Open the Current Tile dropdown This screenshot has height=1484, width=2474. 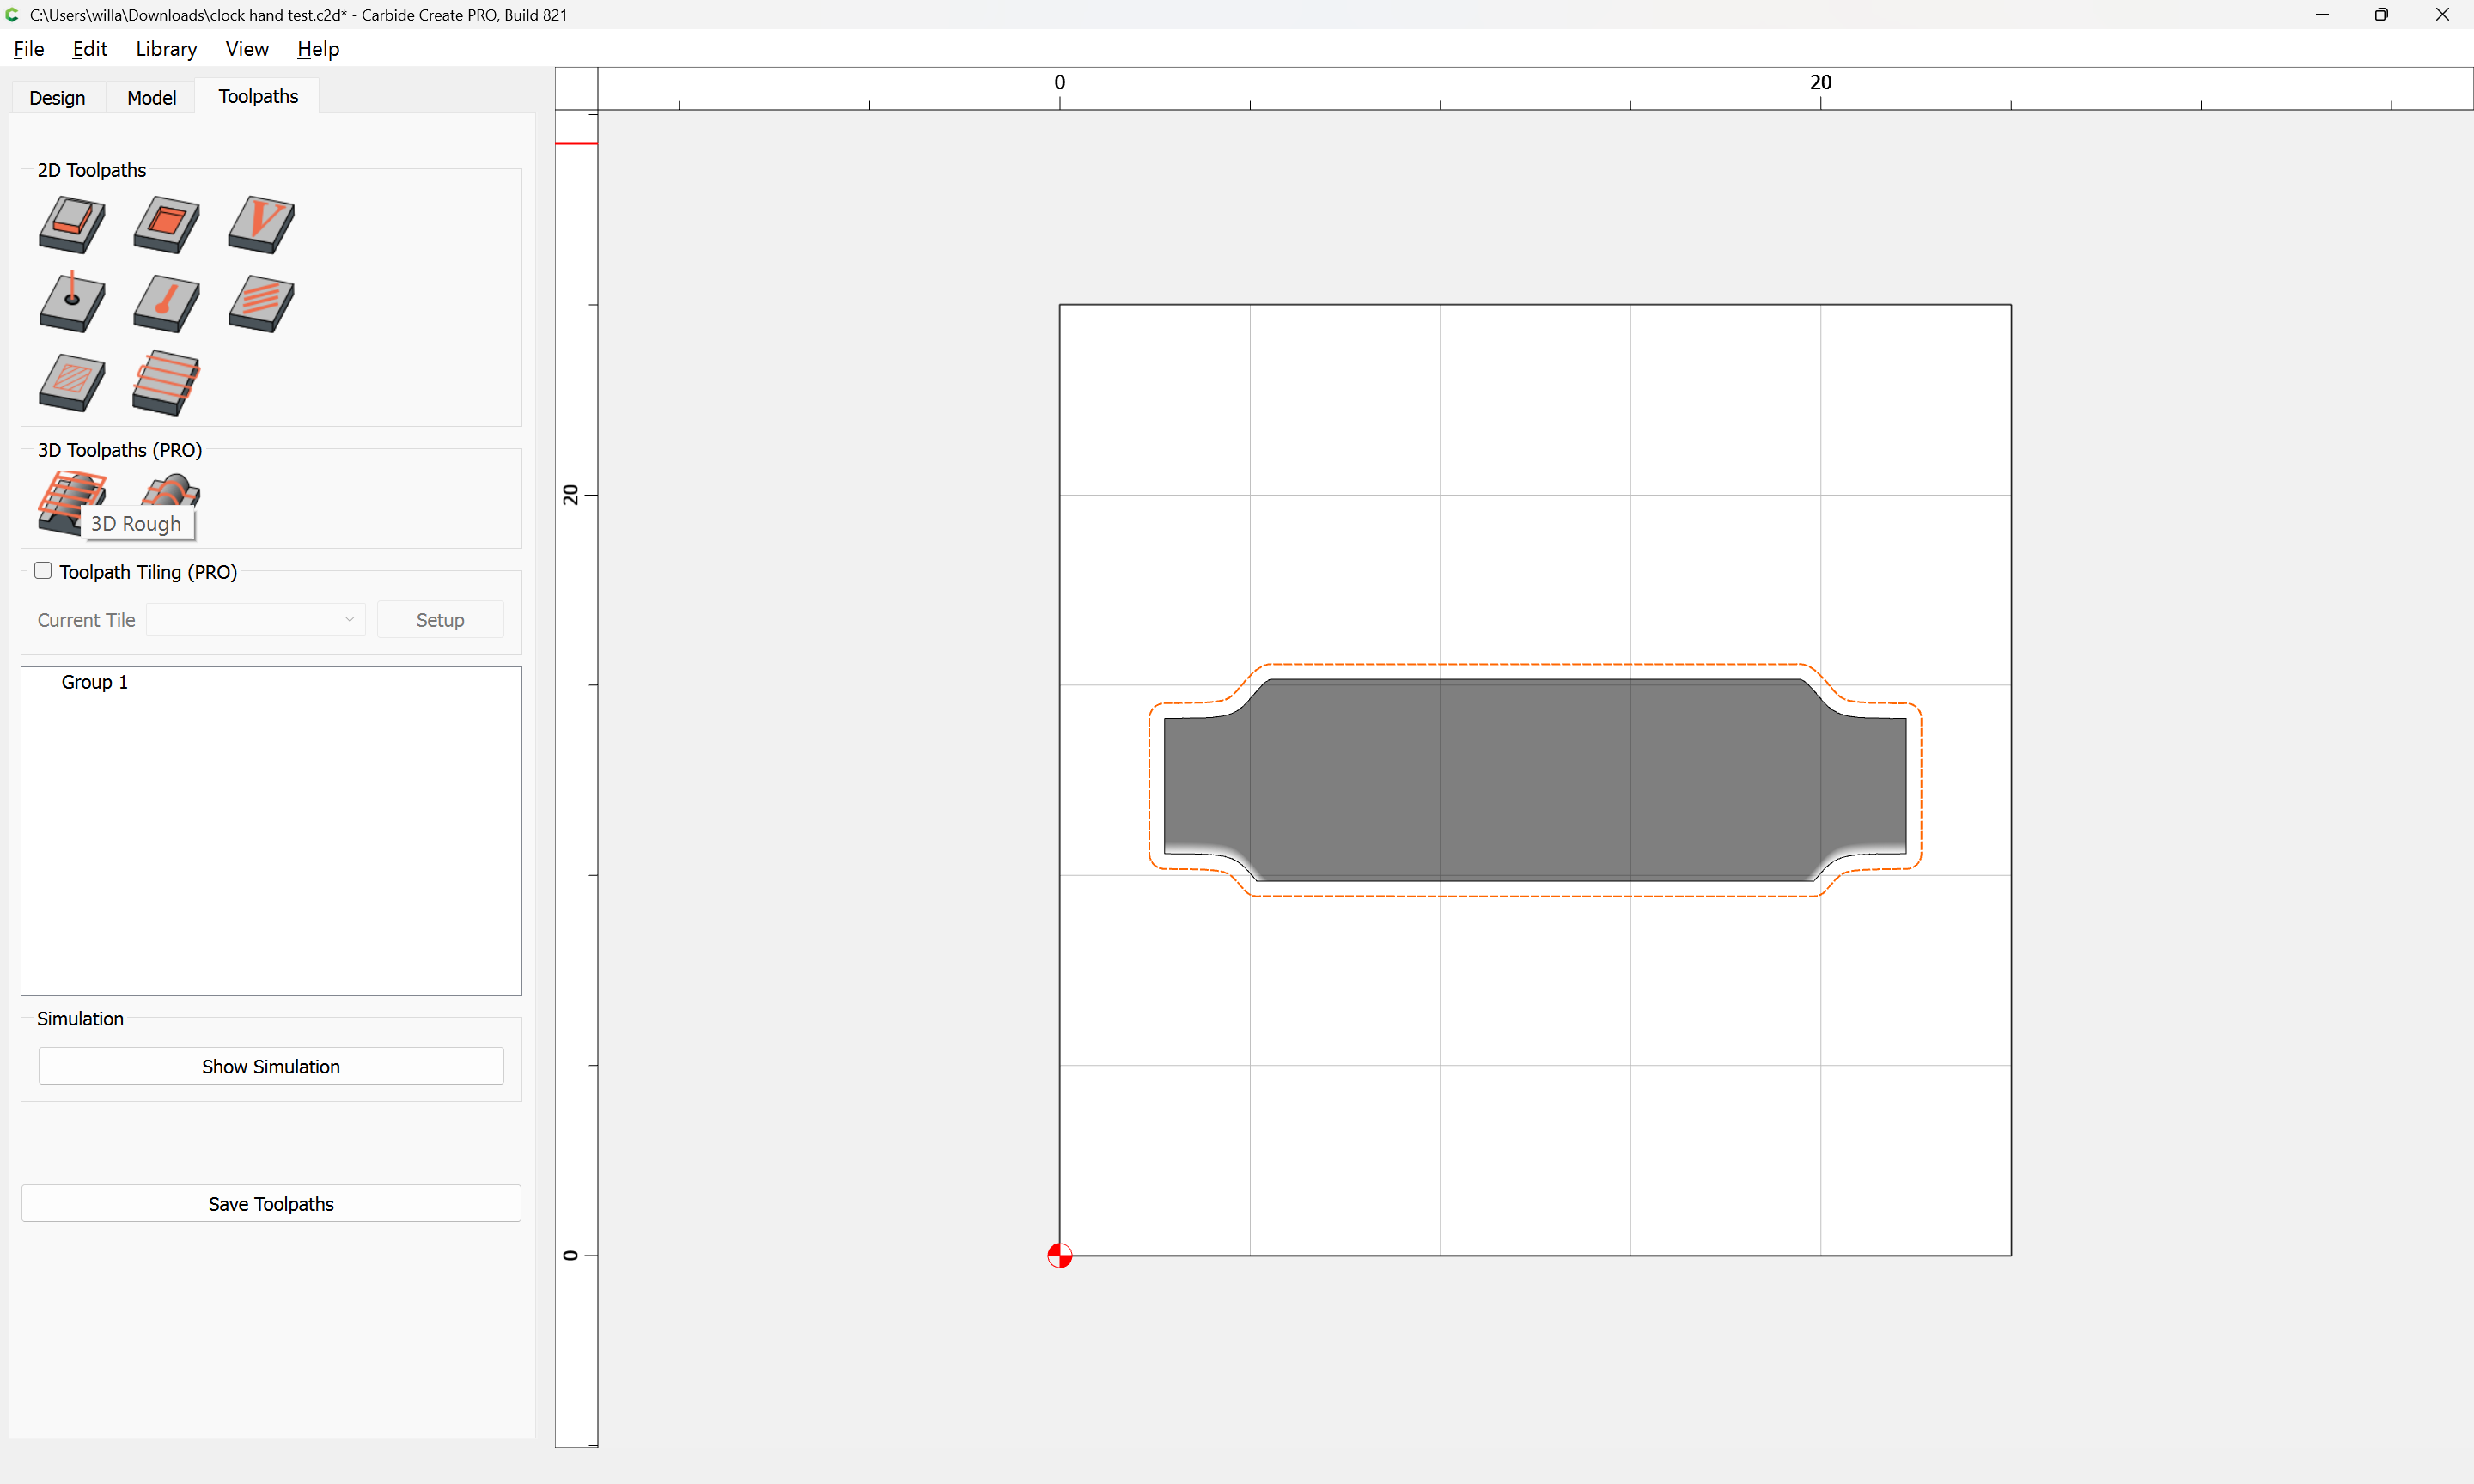256,619
